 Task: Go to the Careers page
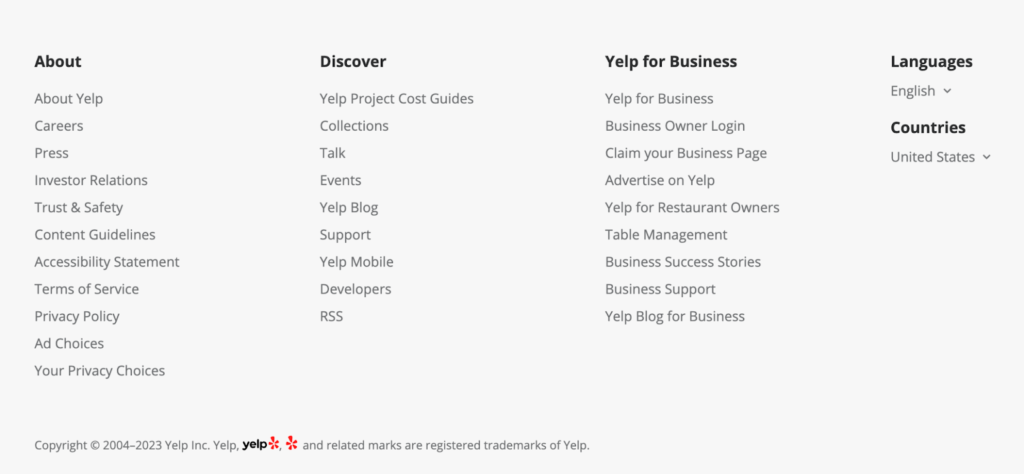coord(59,126)
